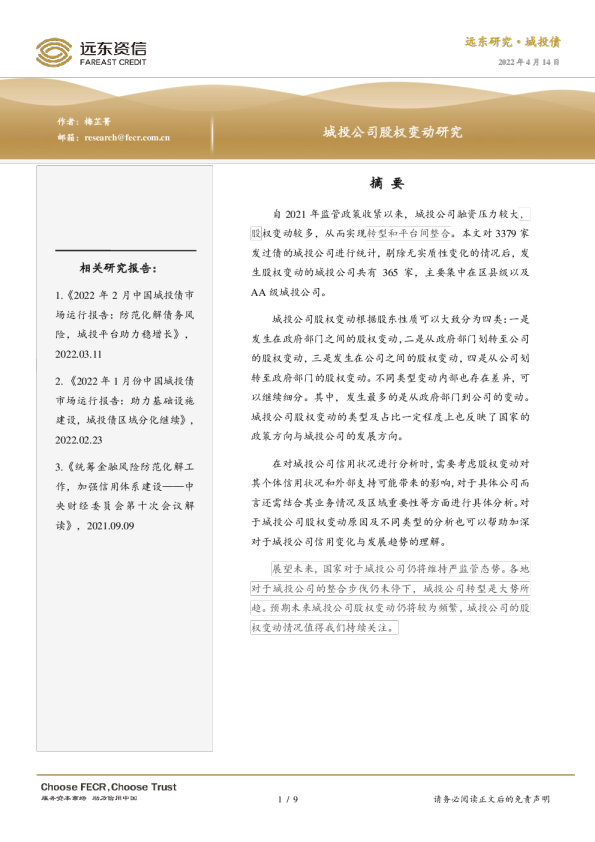Click the line AA级城投公司
The width and height of the screenshot is (595, 842).
tap(288, 293)
